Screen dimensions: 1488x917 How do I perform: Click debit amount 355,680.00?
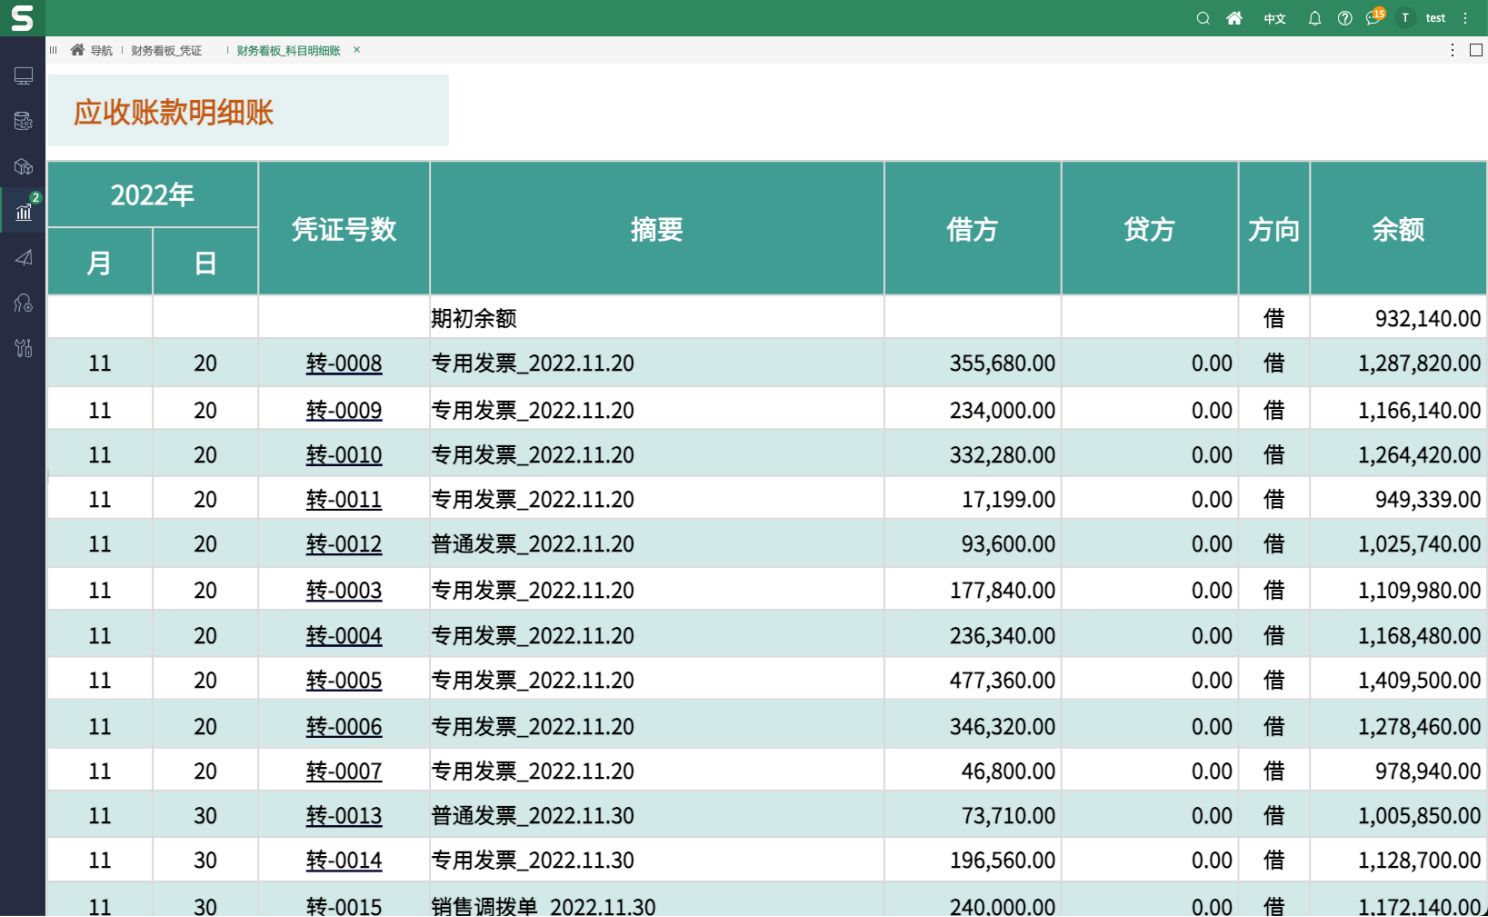(x=1002, y=364)
